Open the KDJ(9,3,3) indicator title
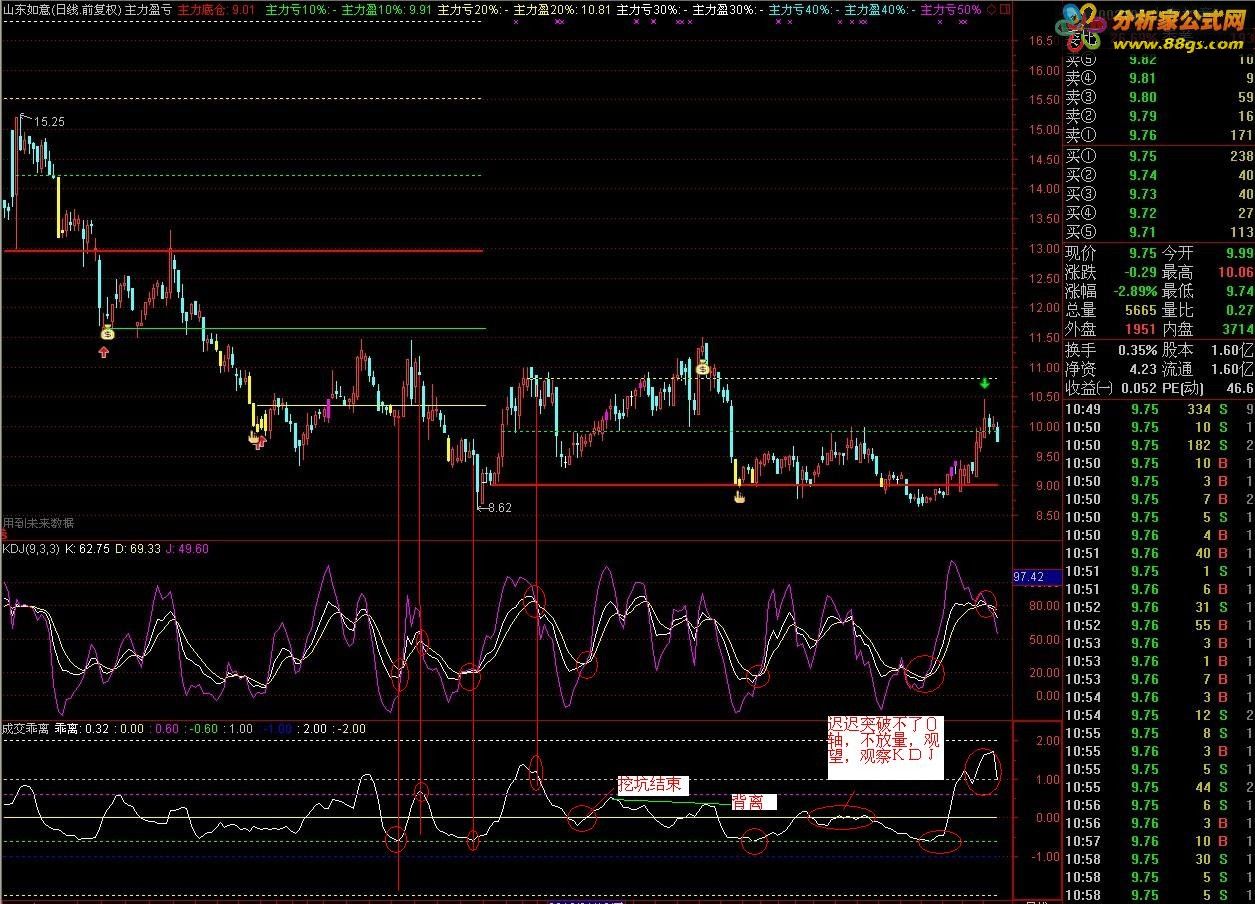The image size is (1255, 904). [30, 548]
